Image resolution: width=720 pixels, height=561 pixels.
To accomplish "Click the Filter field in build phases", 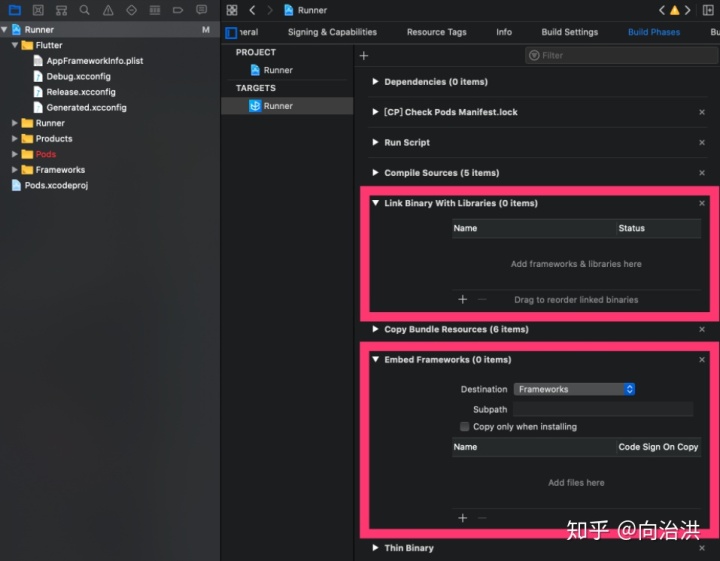I will coord(621,56).
